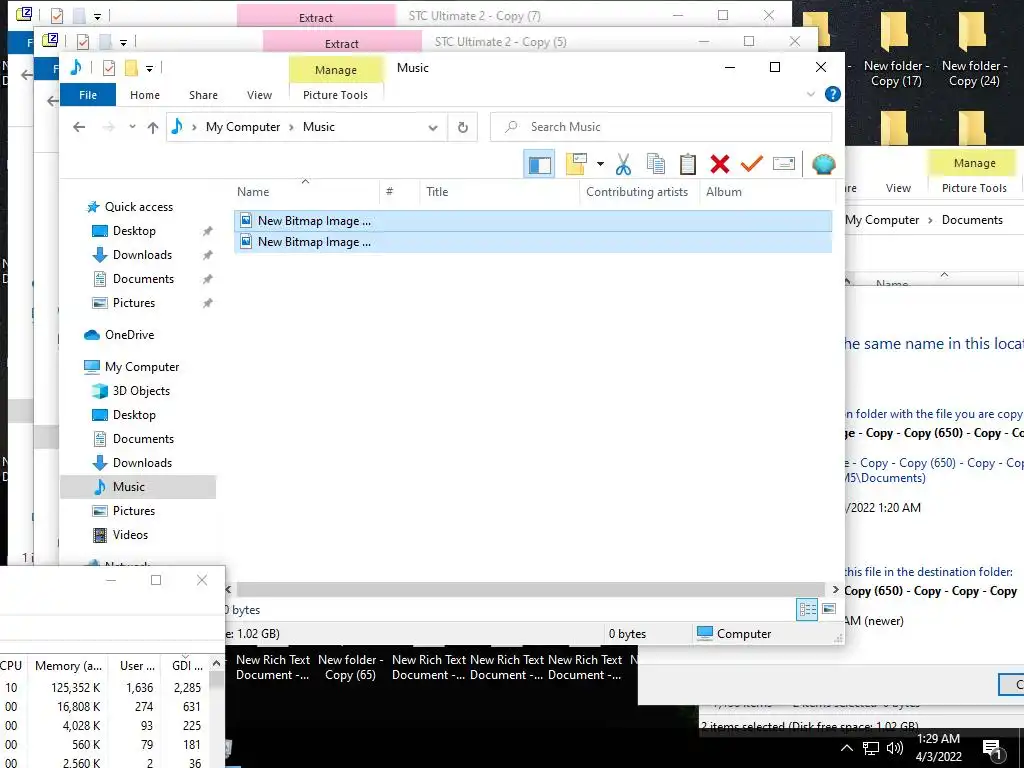Open Documents under My Computer
Viewport: 1024px width, 768px height.
click(143, 439)
